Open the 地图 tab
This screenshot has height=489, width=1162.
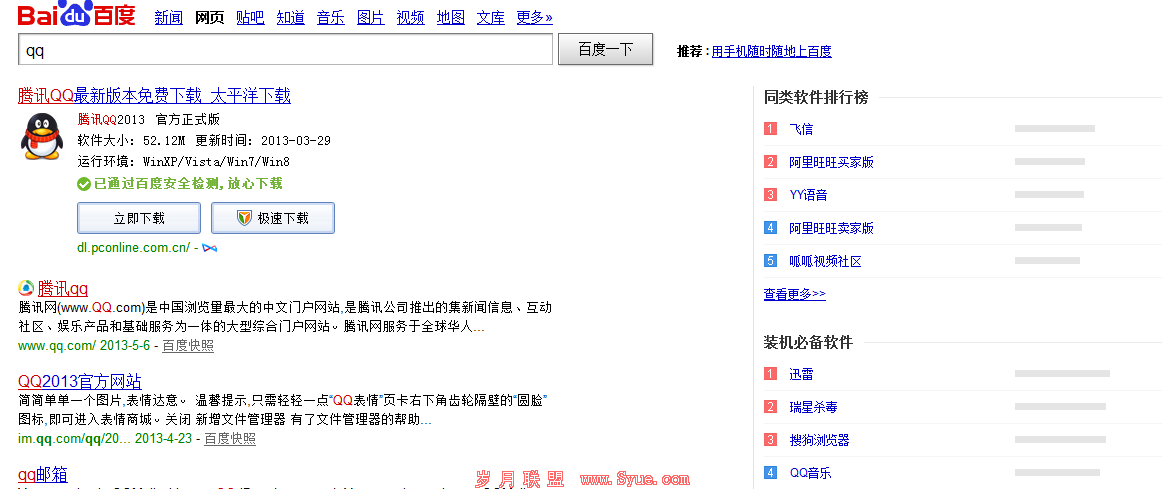click(x=451, y=17)
